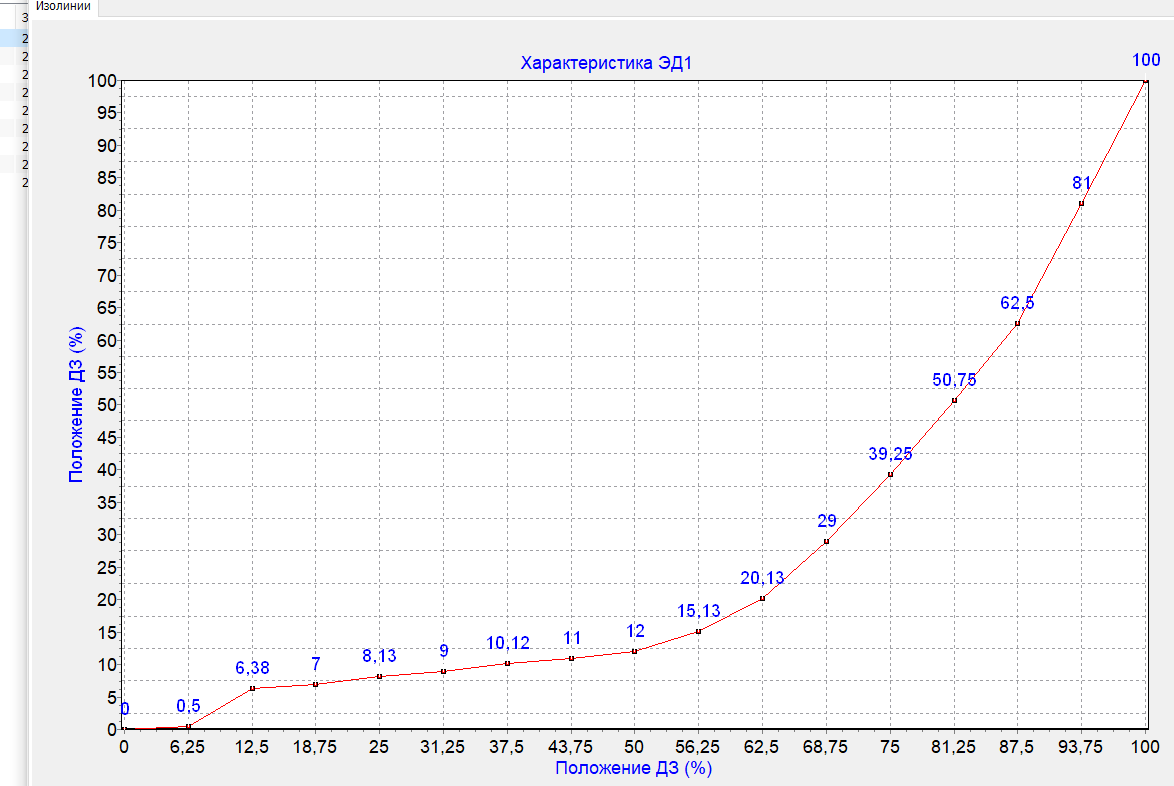Select the data point labeled 100
1174x786 pixels.
pos(1145,81)
